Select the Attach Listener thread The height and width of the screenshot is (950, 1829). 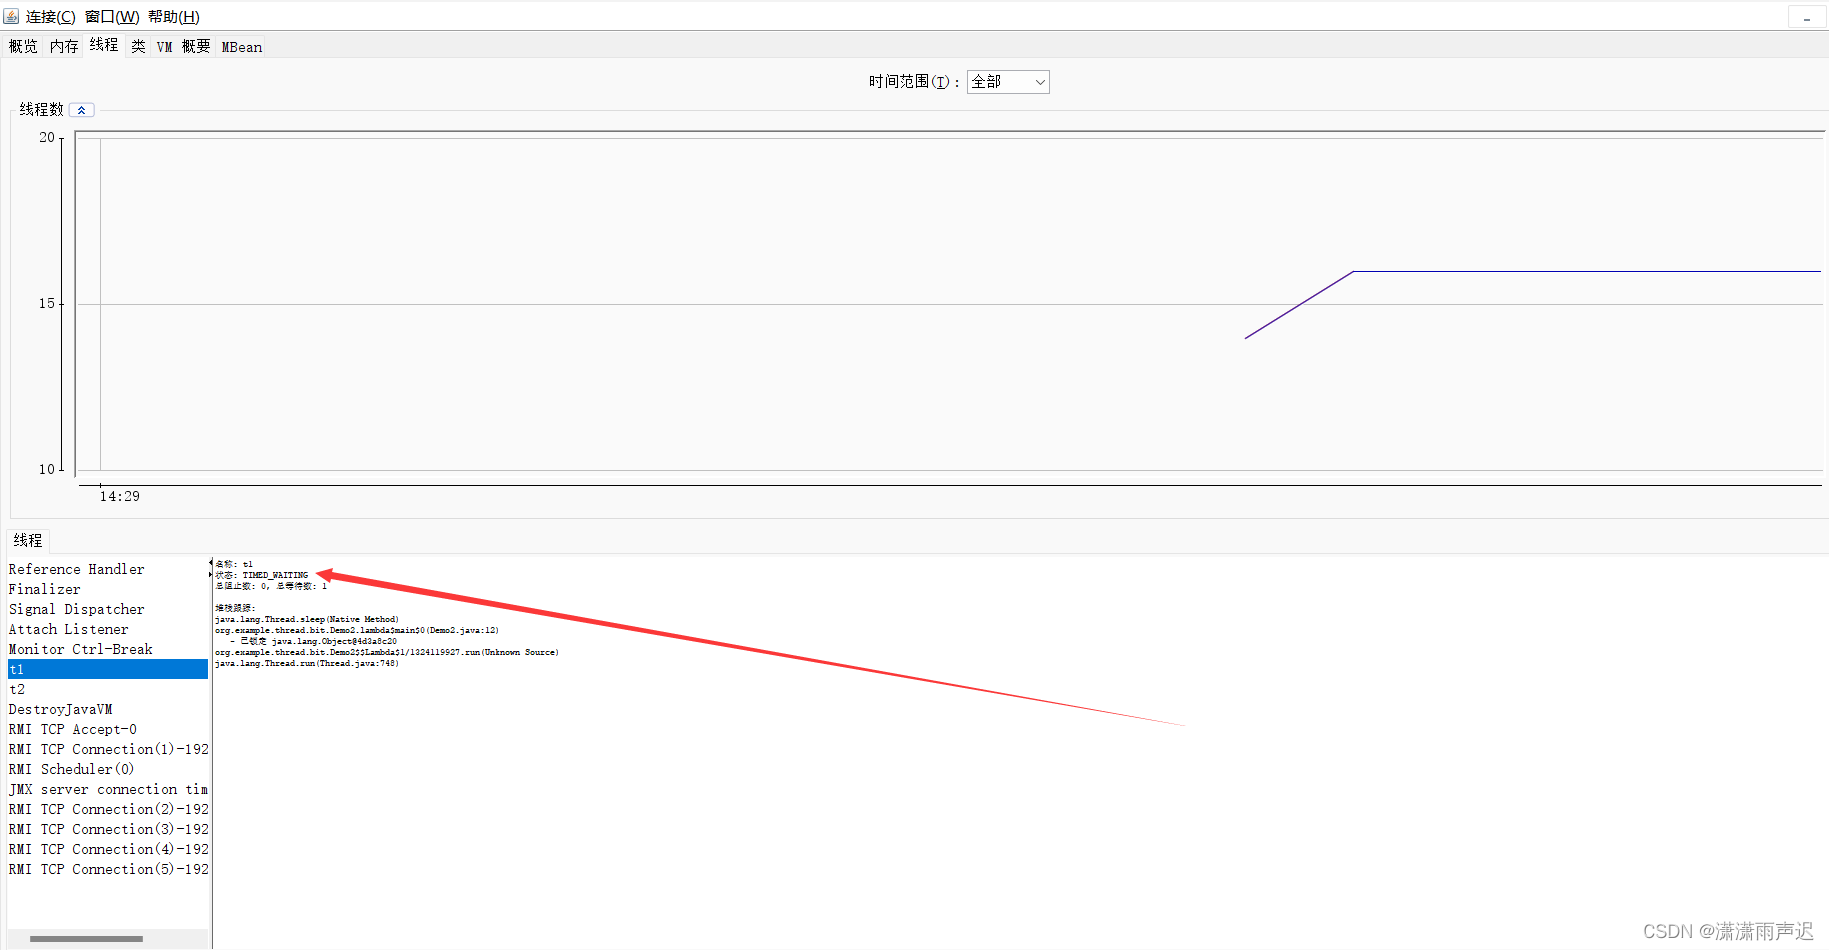(108, 629)
